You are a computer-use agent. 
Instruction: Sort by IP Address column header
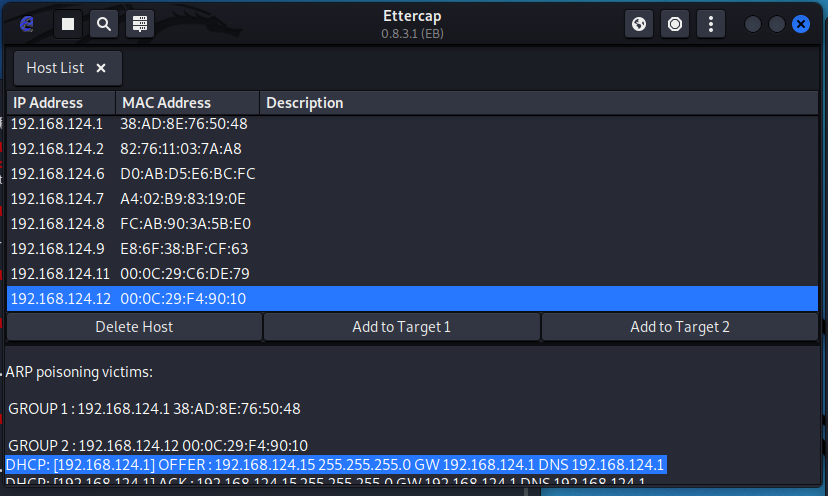tap(61, 102)
